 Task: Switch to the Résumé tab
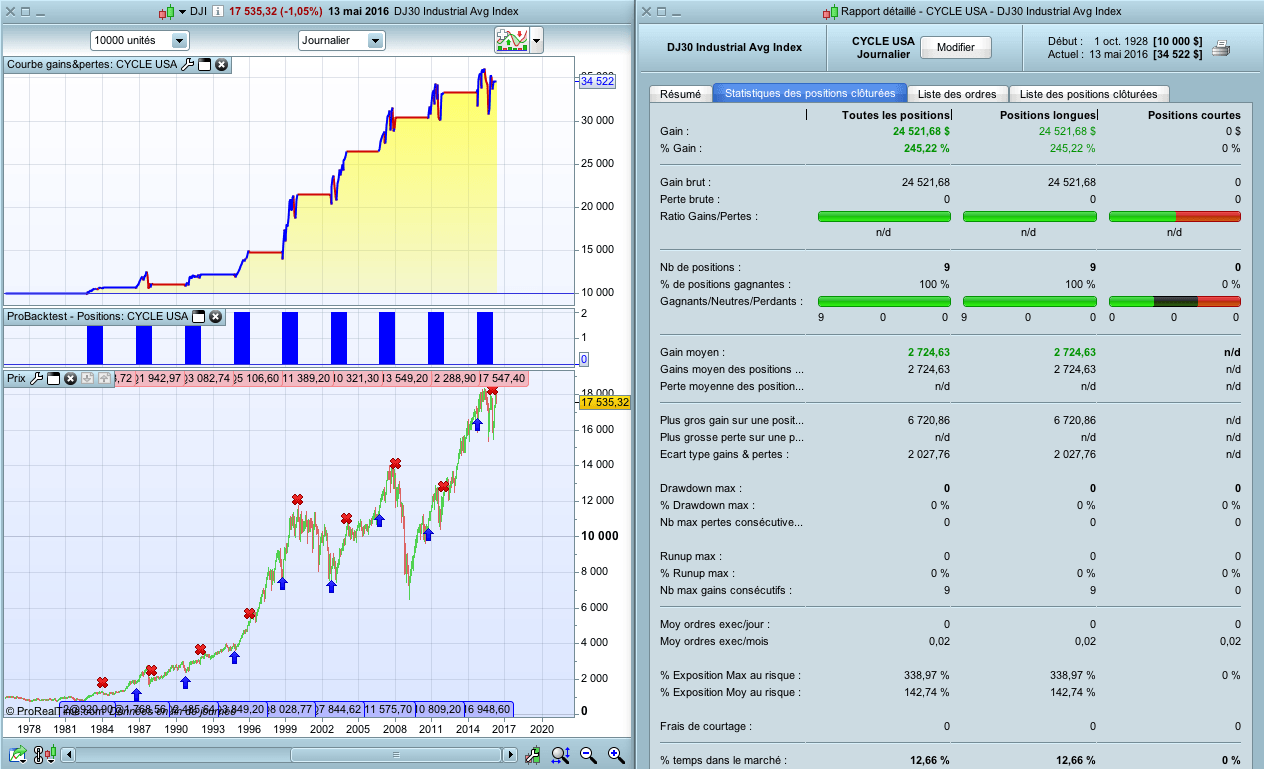coord(680,94)
